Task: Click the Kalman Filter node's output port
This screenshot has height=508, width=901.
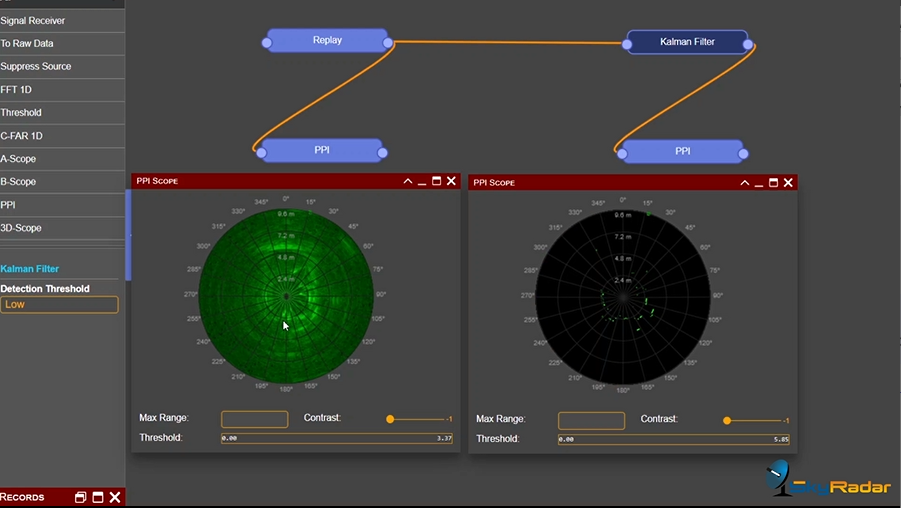Action: (748, 44)
